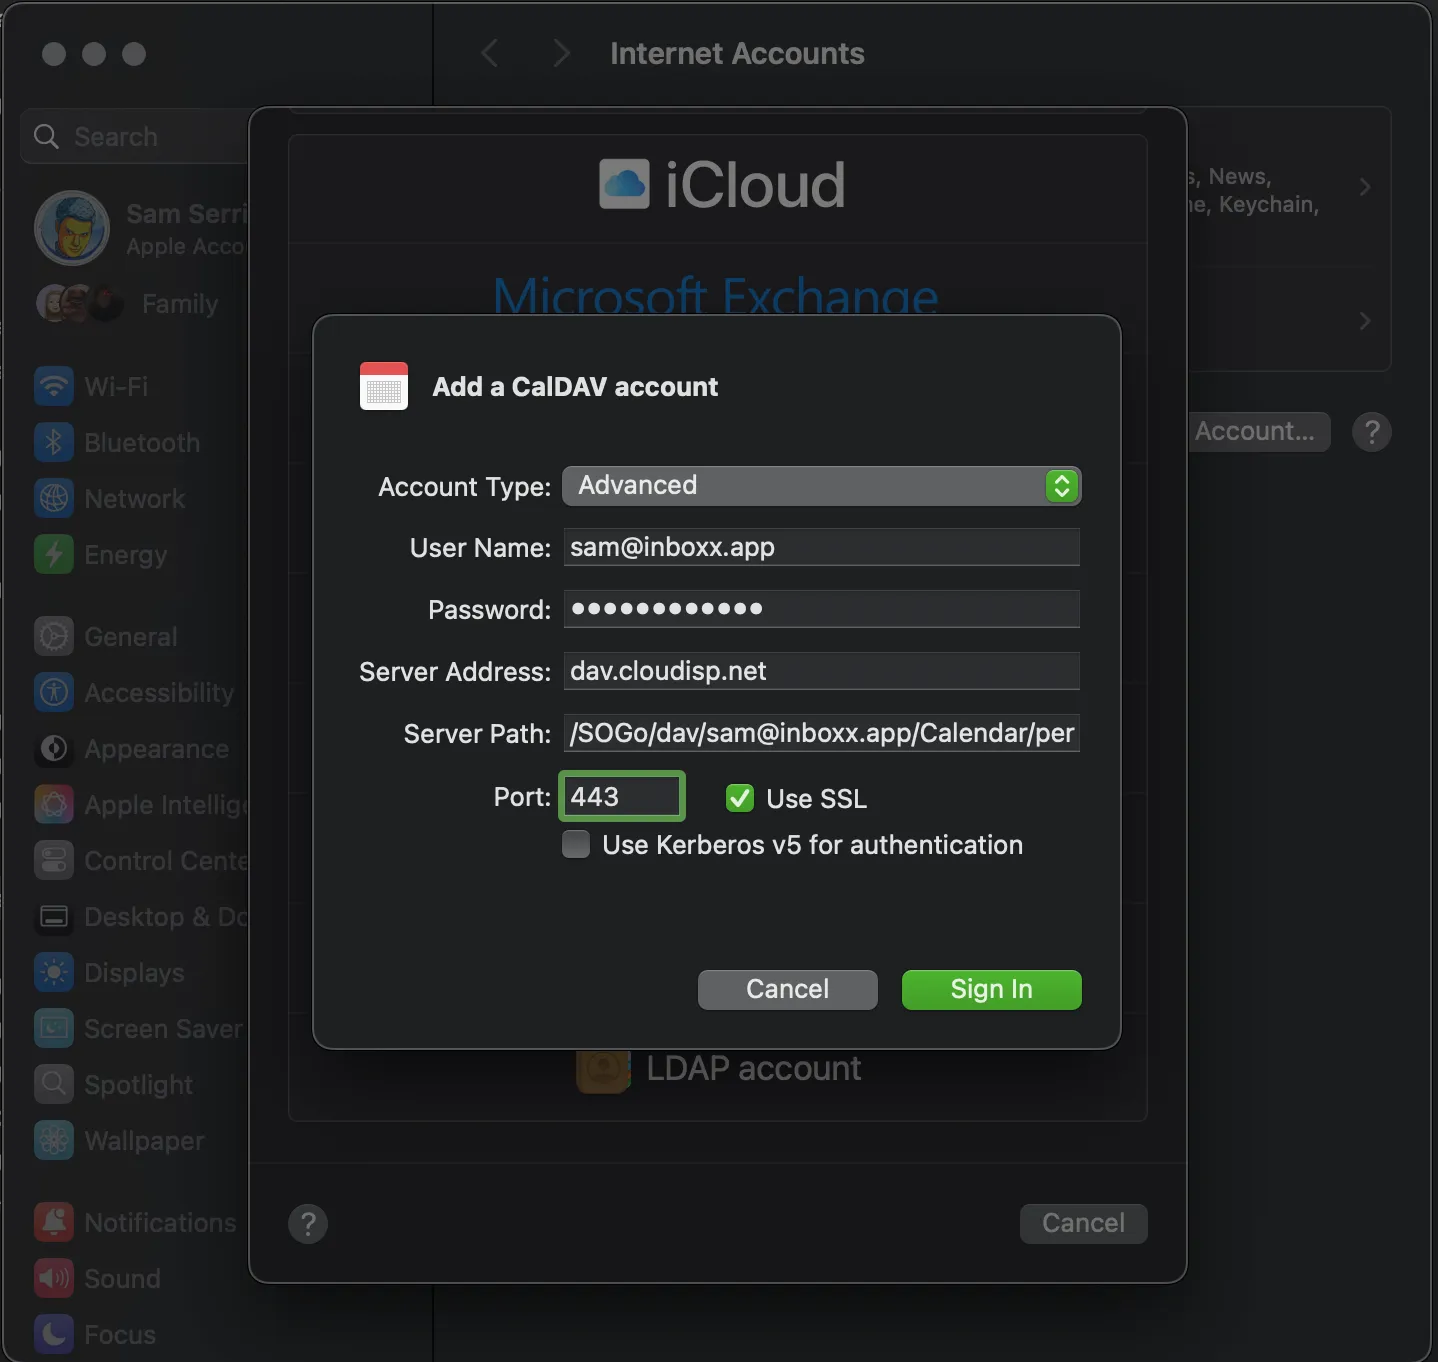Click Sign In button
The width and height of the screenshot is (1438, 1362).
tap(991, 989)
